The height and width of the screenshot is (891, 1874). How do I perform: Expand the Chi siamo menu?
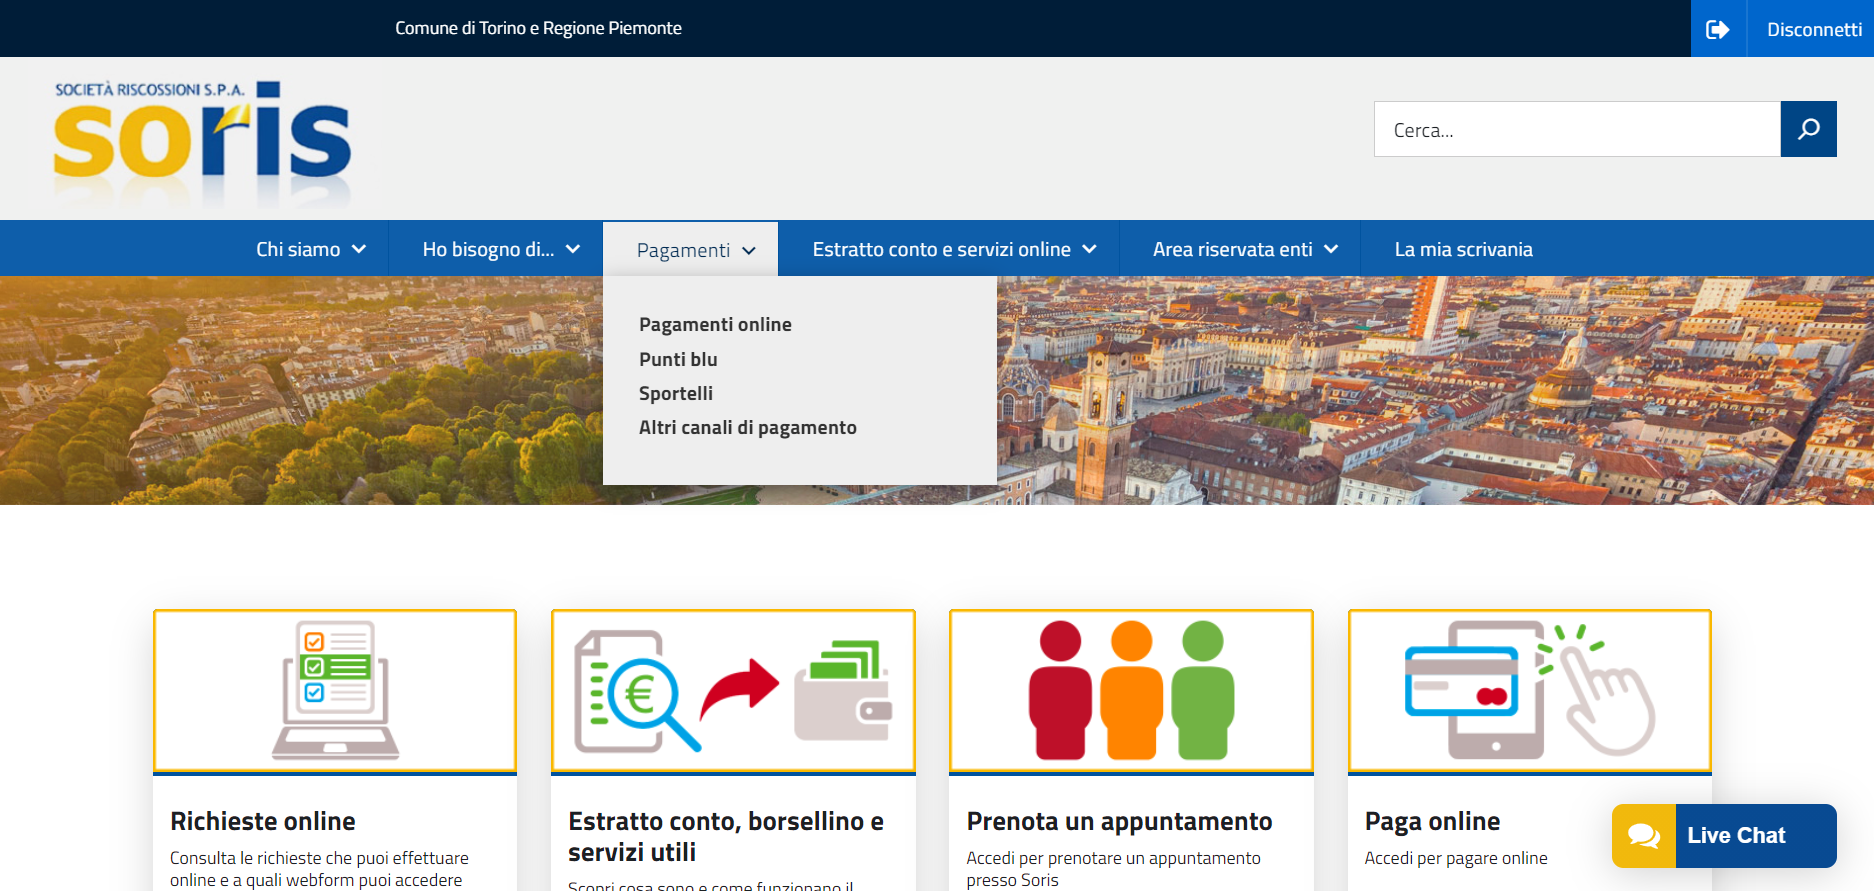[x=311, y=249]
